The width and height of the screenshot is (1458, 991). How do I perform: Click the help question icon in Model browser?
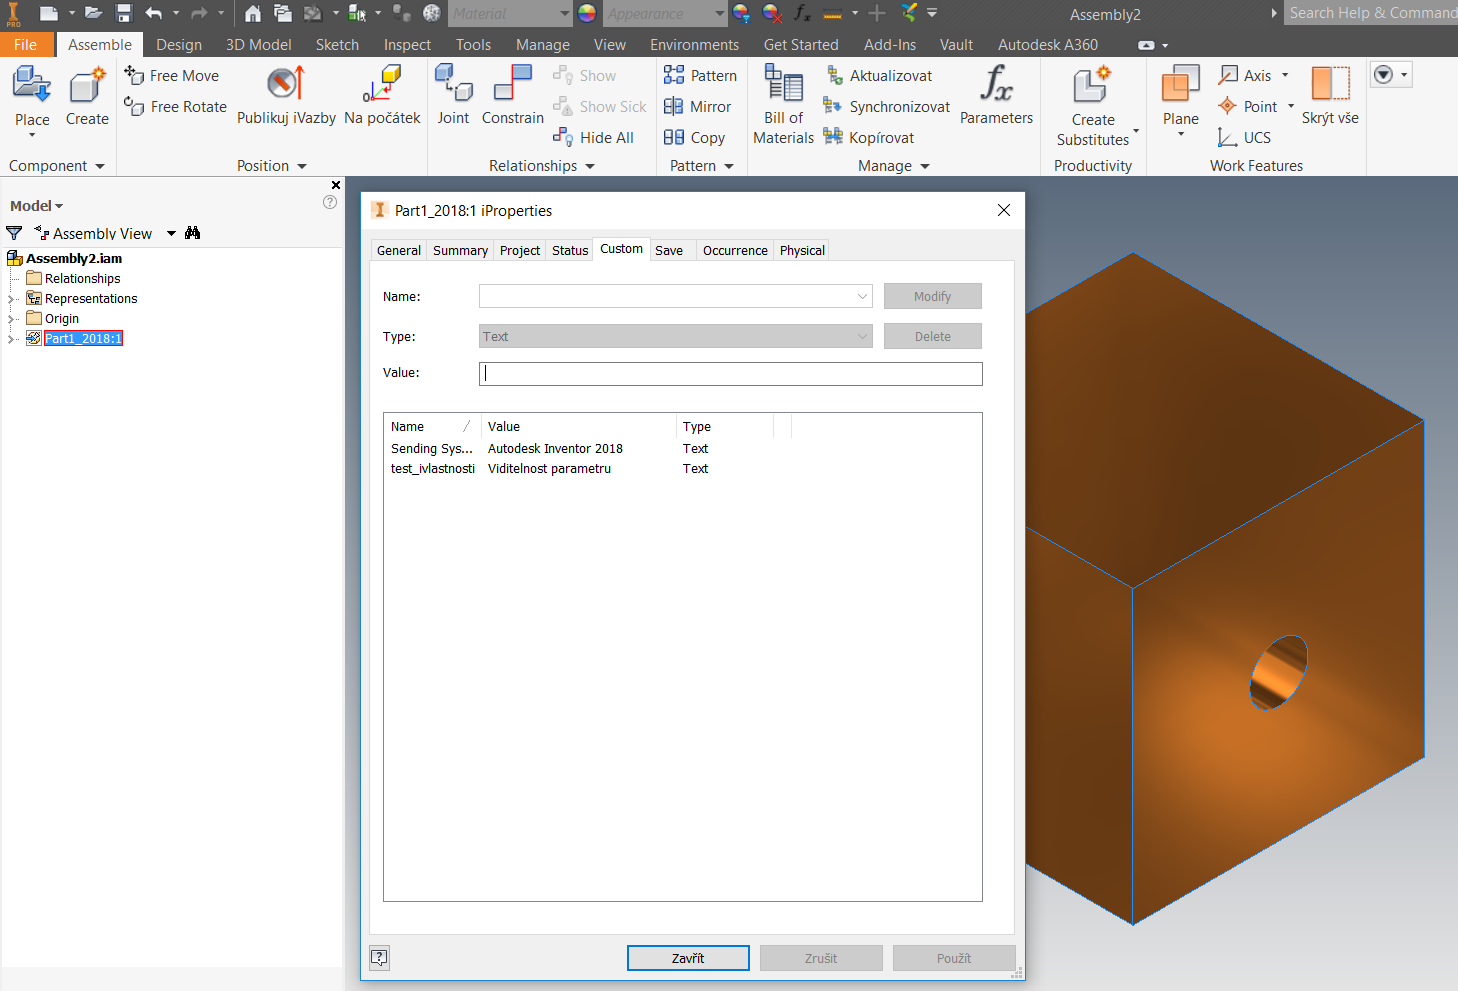330,202
